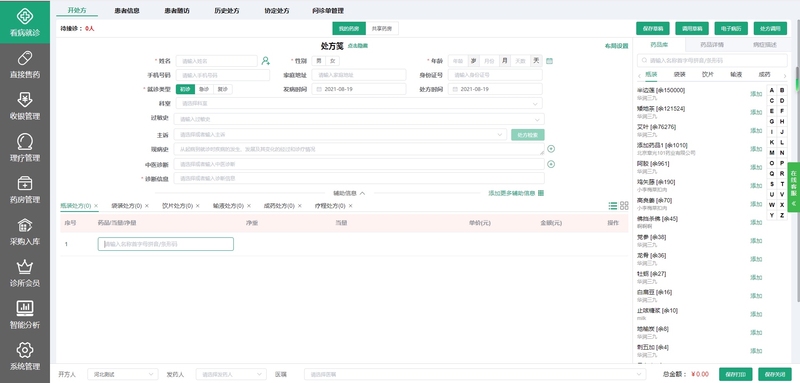Open 理疗管理 sidebar module
Image resolution: width=800 pixels, height=383 pixels.
24,148
